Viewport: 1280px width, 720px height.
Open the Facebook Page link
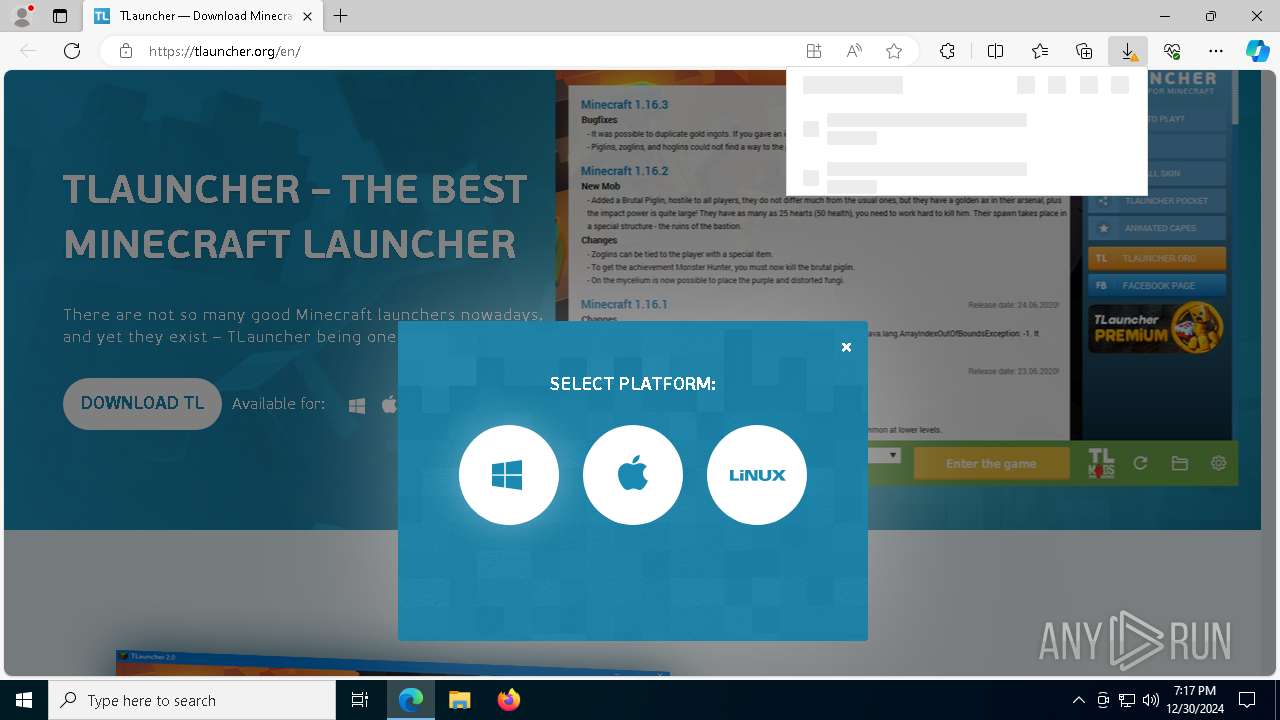click(x=1157, y=285)
